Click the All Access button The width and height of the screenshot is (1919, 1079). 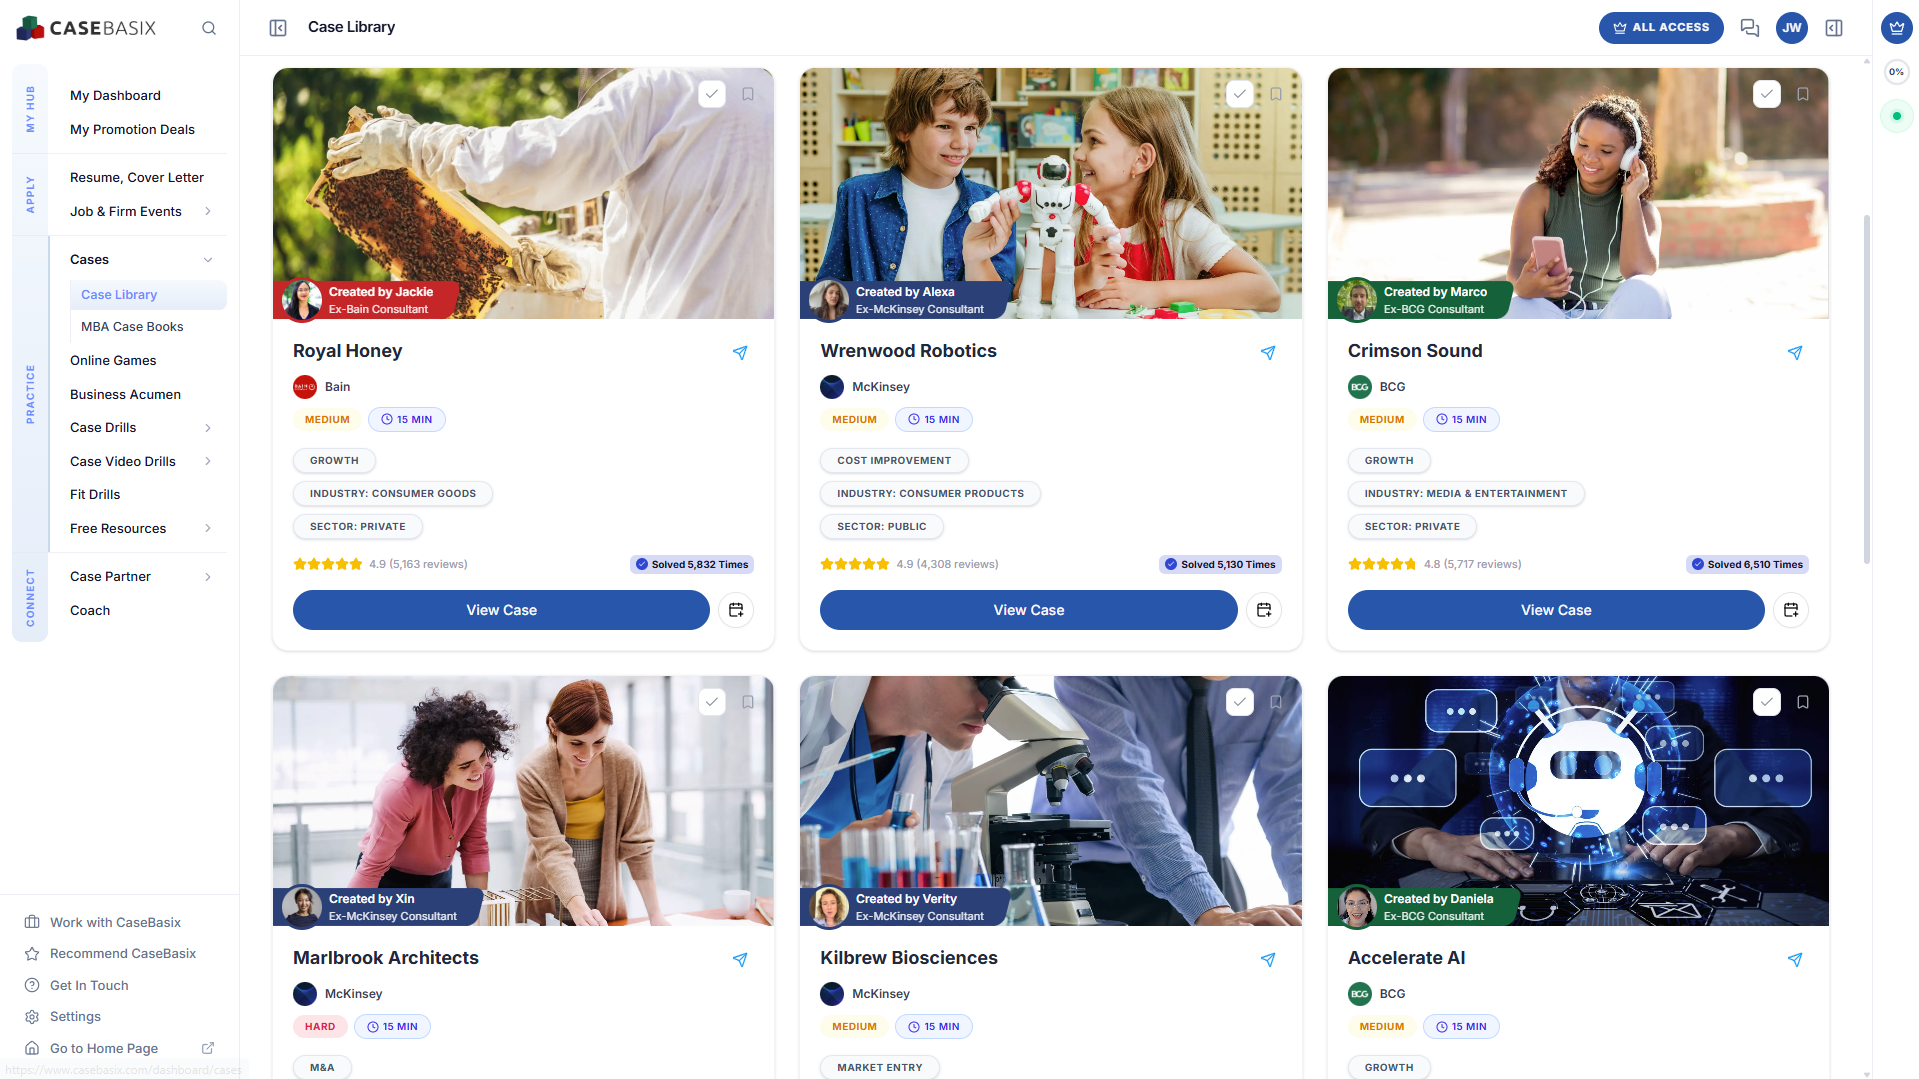pyautogui.click(x=1660, y=28)
